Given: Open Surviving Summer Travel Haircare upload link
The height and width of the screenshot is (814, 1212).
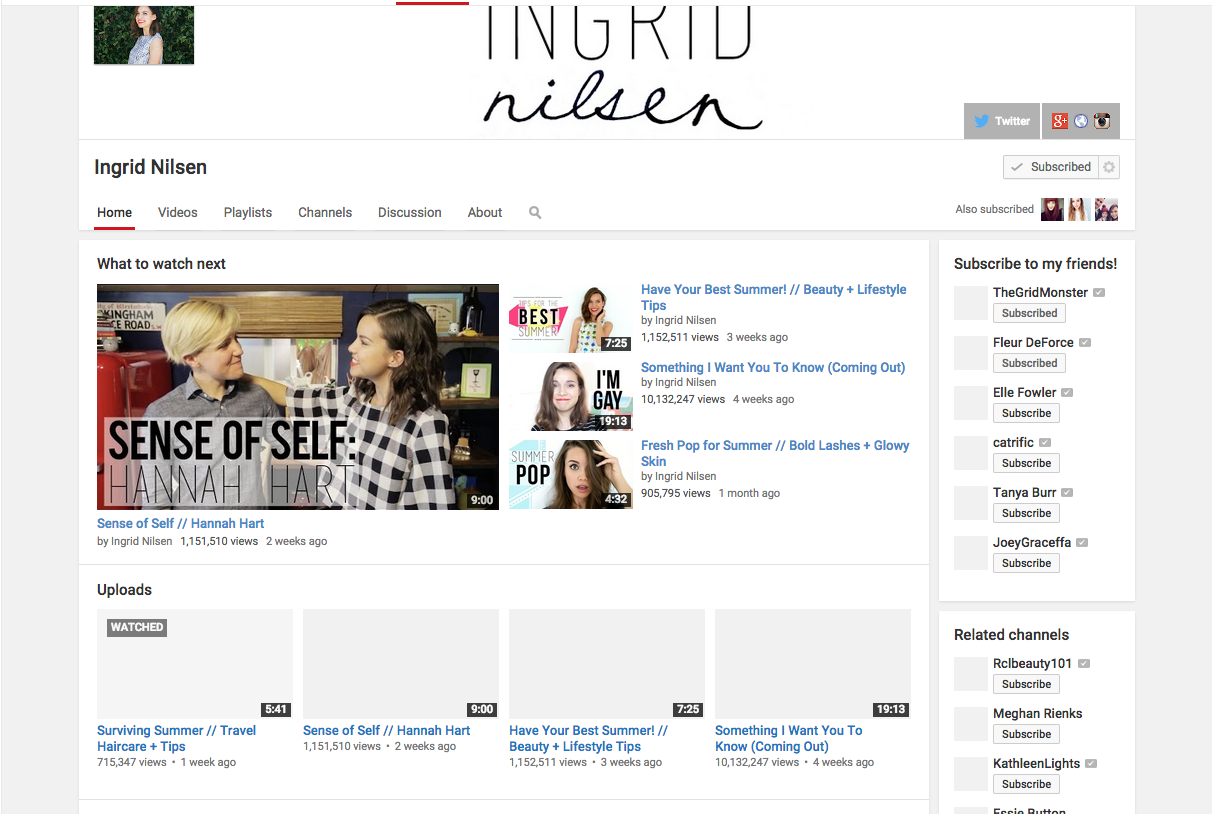Looking at the screenshot, I should (x=176, y=738).
